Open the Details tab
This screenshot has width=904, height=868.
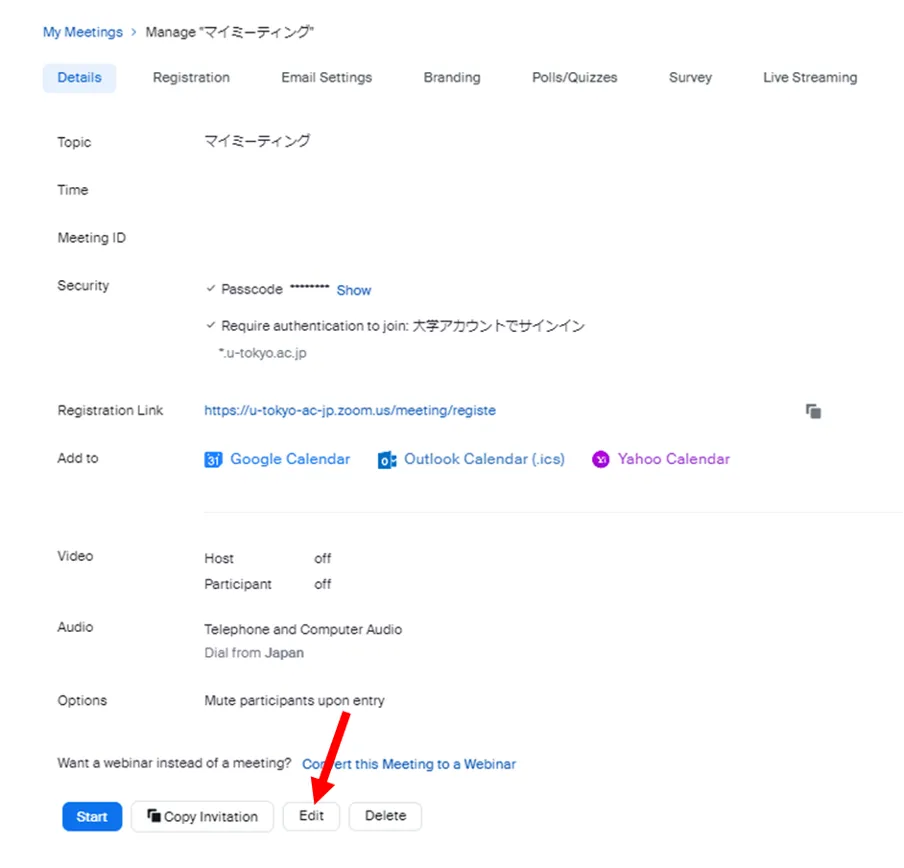[79, 78]
